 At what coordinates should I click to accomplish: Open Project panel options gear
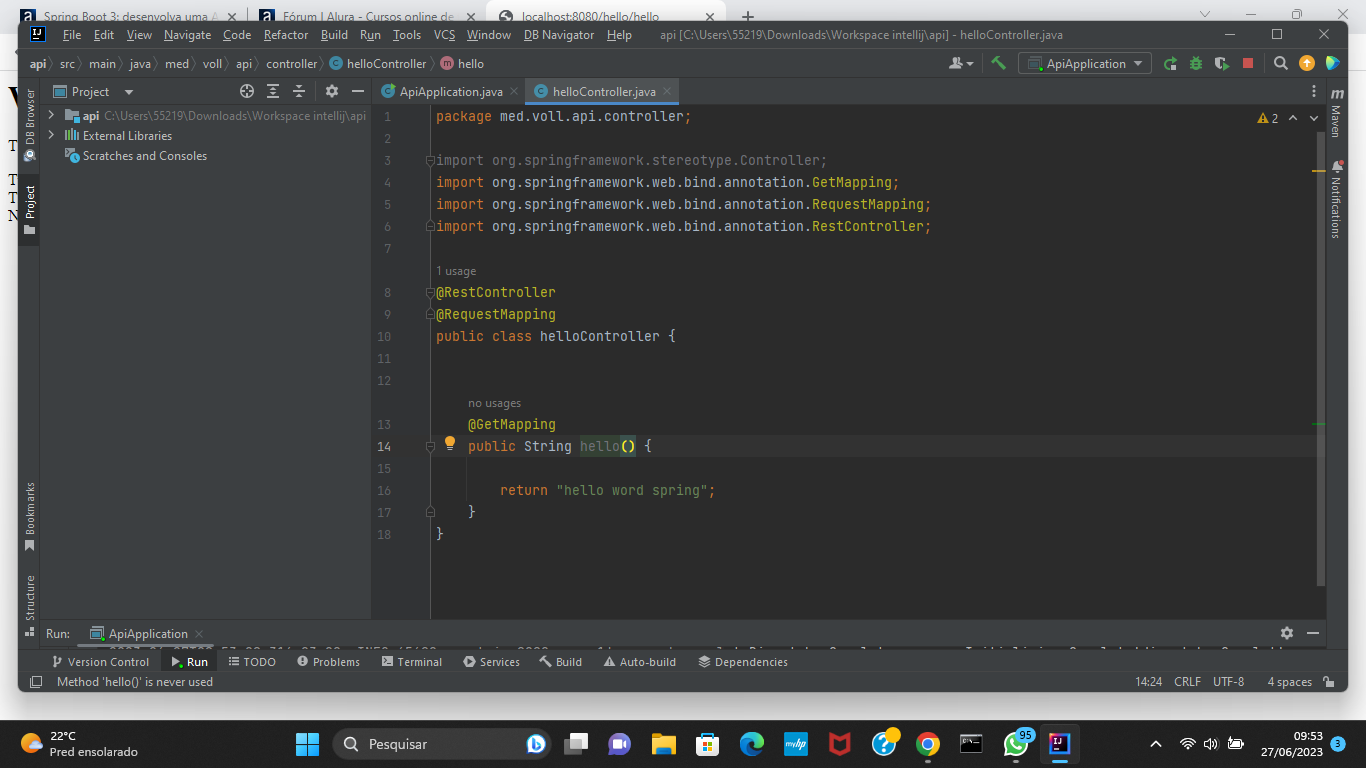[x=332, y=91]
